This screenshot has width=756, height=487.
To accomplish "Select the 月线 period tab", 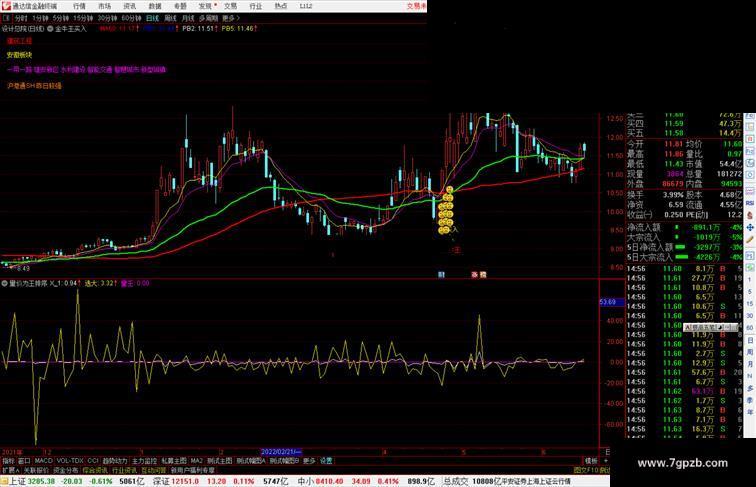I will [188, 18].
